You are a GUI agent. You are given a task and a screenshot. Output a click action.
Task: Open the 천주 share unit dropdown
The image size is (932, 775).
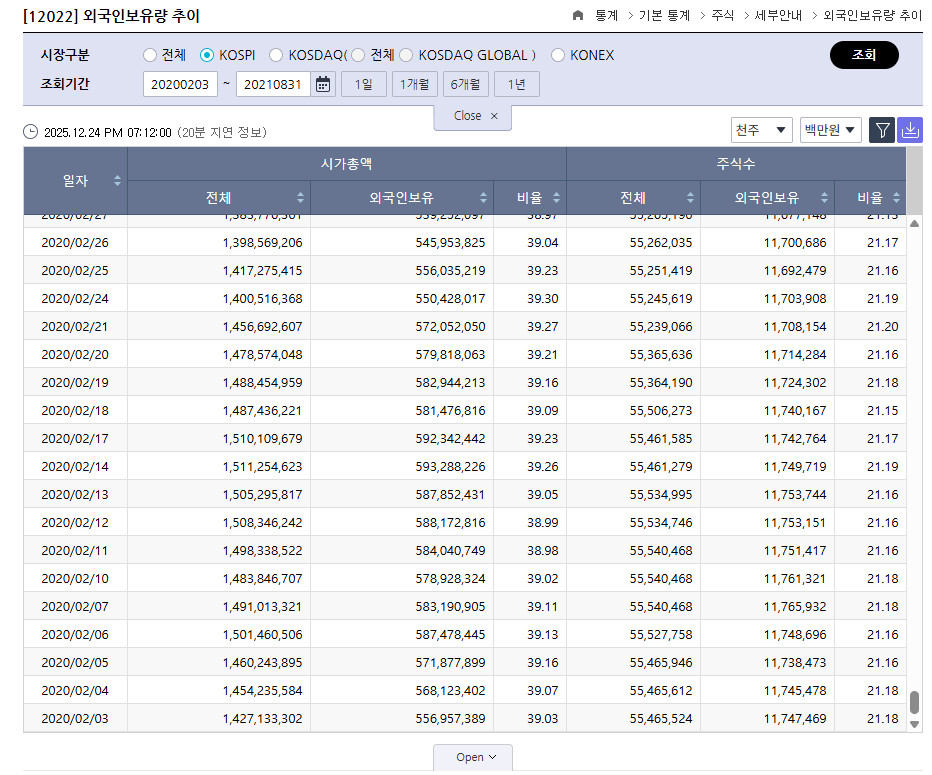pyautogui.click(x=762, y=130)
